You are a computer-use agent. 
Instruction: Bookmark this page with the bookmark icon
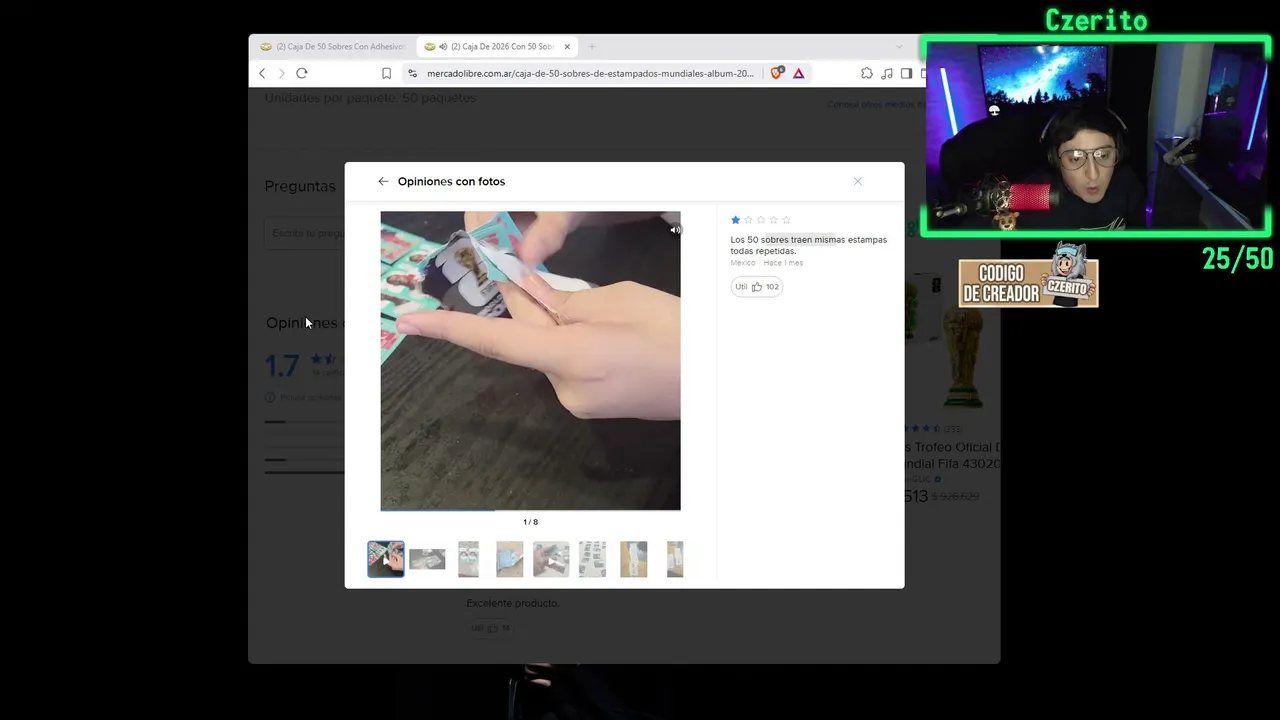click(386, 73)
